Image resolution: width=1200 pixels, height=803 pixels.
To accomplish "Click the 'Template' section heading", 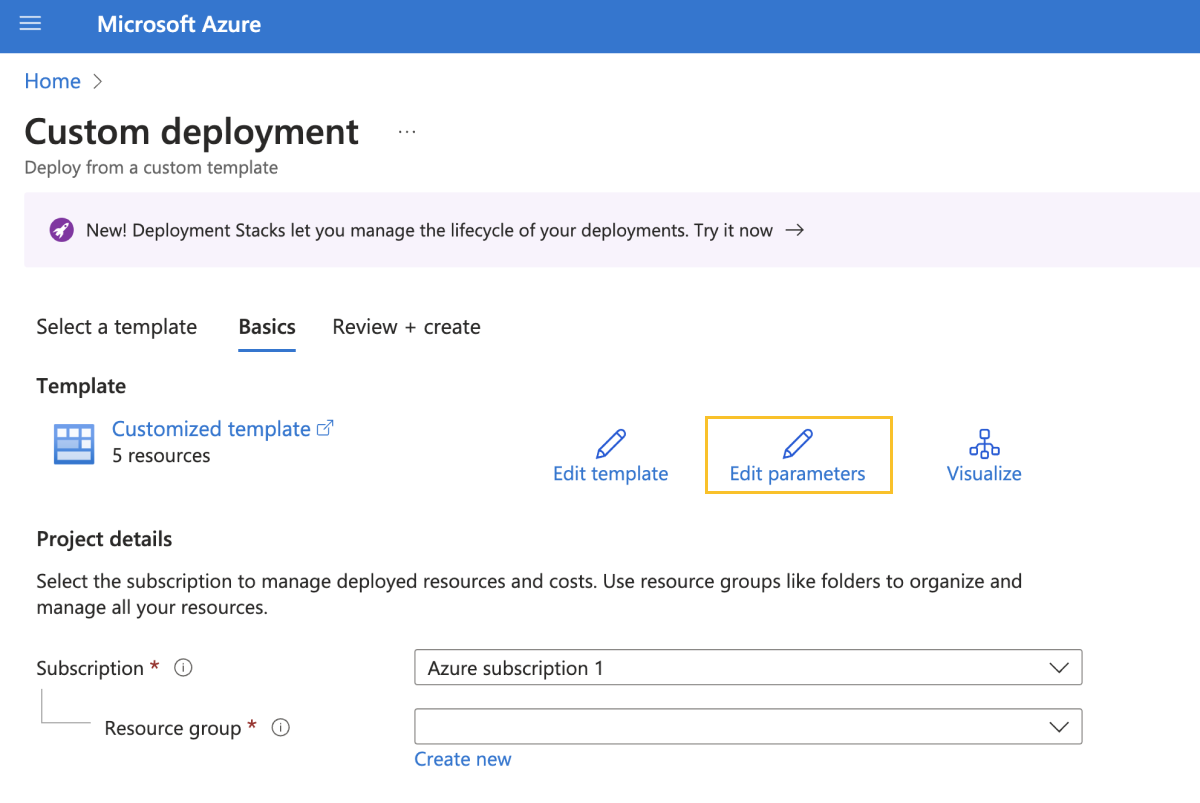I will pyautogui.click(x=81, y=386).
